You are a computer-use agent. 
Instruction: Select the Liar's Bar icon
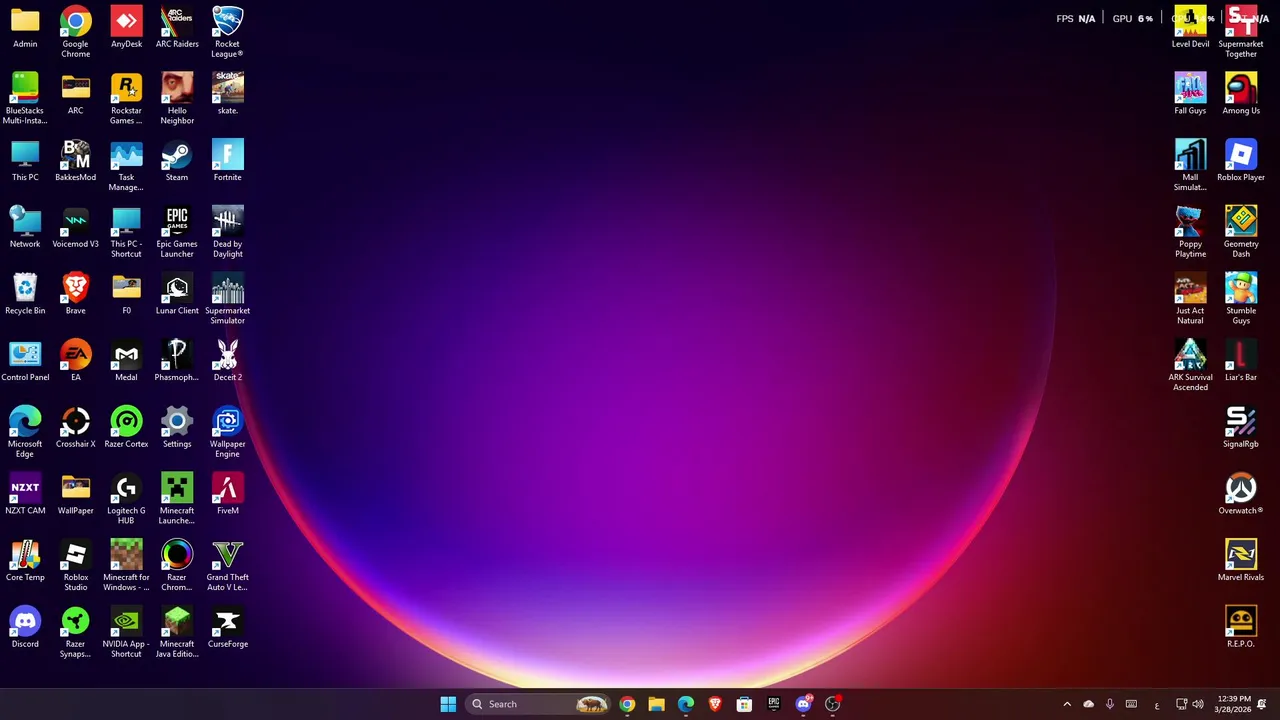[1241, 355]
